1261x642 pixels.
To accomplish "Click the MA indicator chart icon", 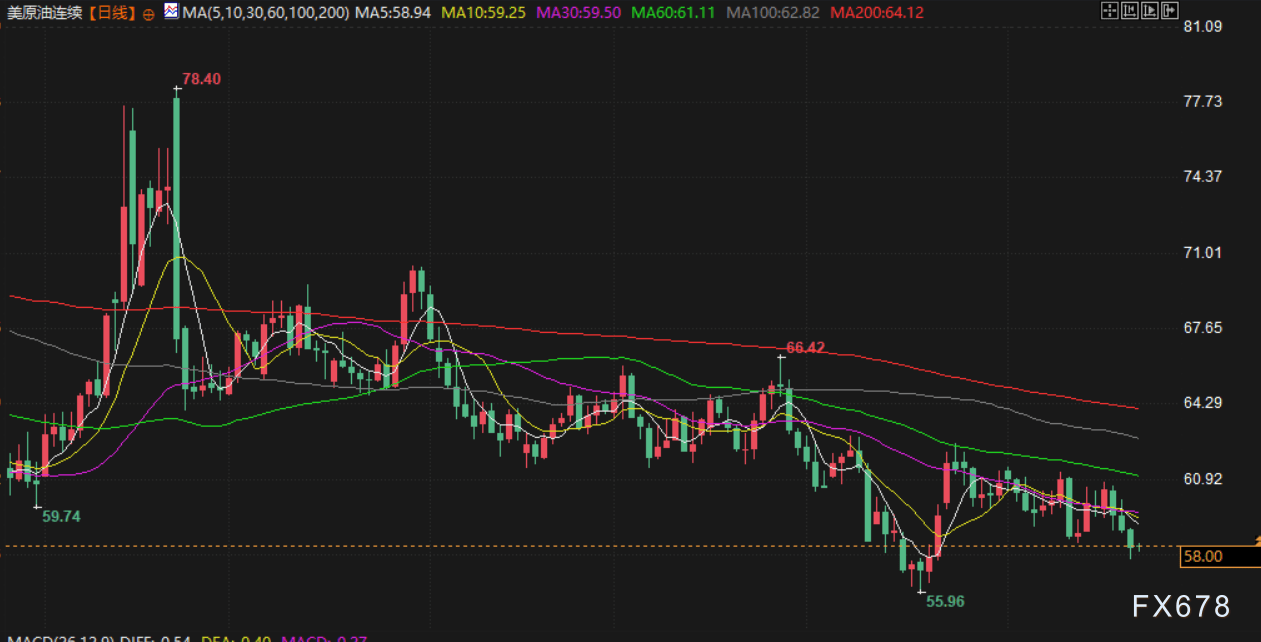I will (x=171, y=12).
